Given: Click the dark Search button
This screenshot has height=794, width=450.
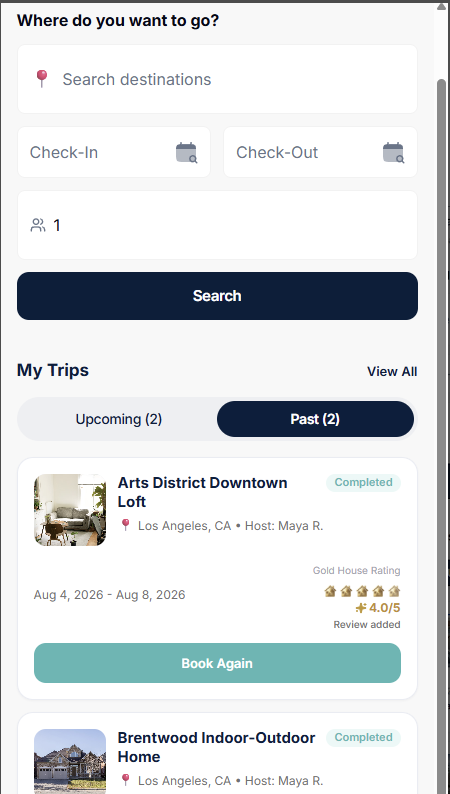Looking at the screenshot, I should [x=217, y=296].
